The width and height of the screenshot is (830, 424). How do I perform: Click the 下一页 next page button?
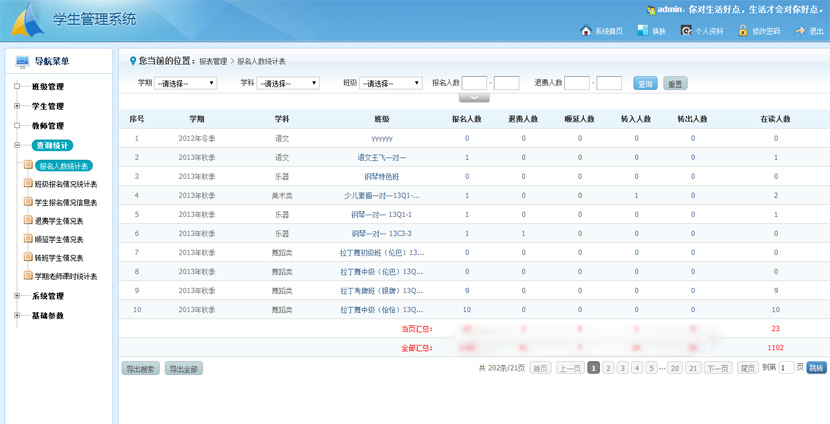pos(718,368)
